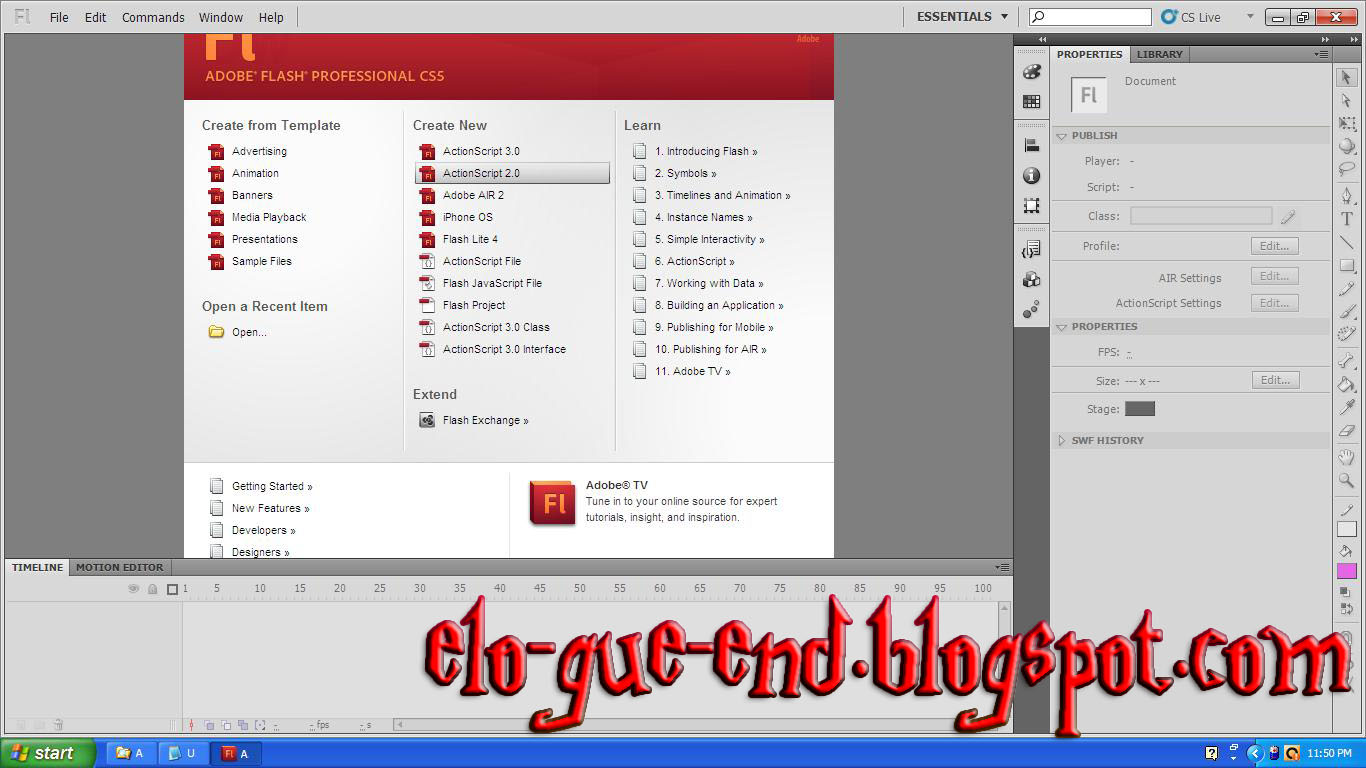
Task: Open the Code Snippets panel icon
Action: (1031, 249)
